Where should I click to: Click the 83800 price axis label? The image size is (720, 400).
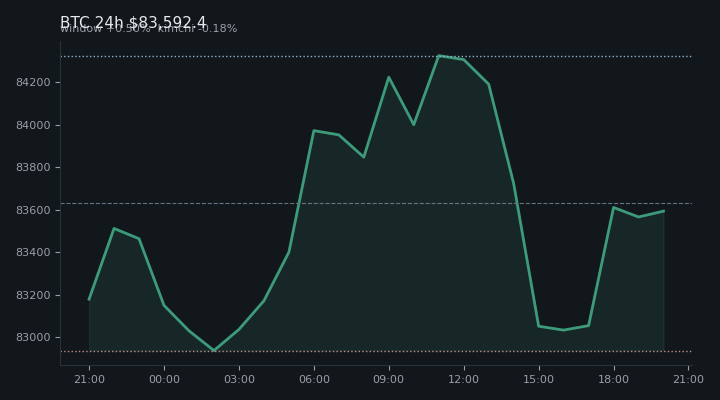pyautogui.click(x=33, y=168)
